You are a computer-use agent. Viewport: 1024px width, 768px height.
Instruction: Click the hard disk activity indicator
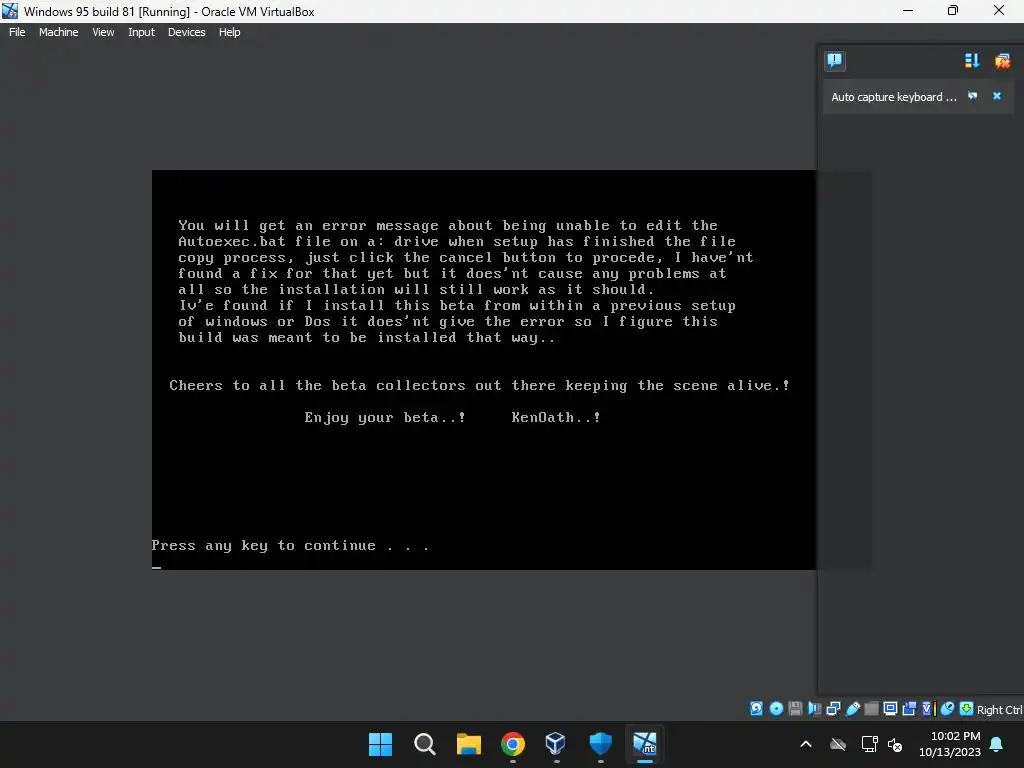coord(756,709)
